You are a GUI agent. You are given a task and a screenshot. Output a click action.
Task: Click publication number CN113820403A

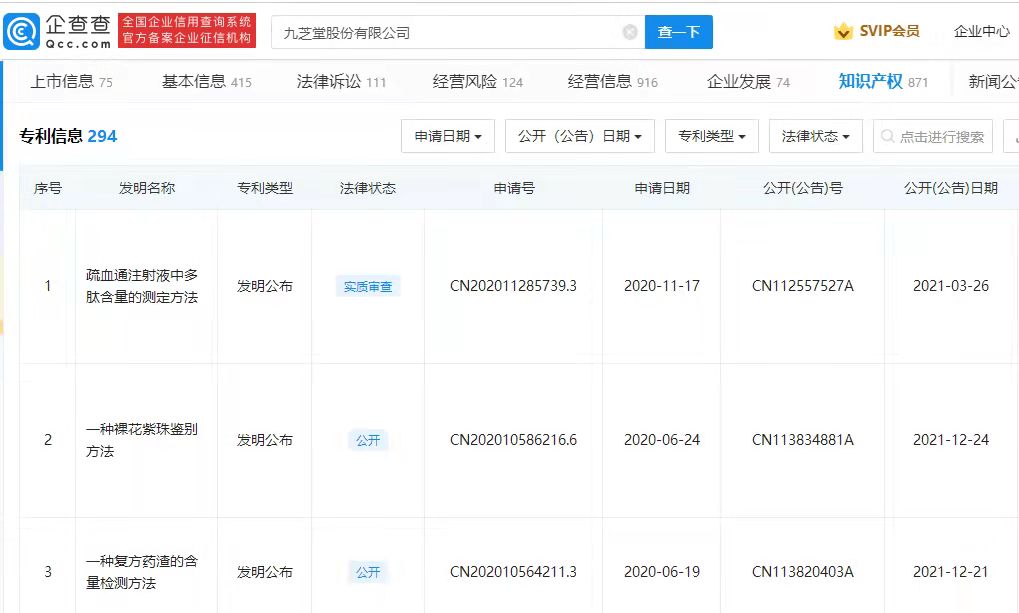point(803,572)
